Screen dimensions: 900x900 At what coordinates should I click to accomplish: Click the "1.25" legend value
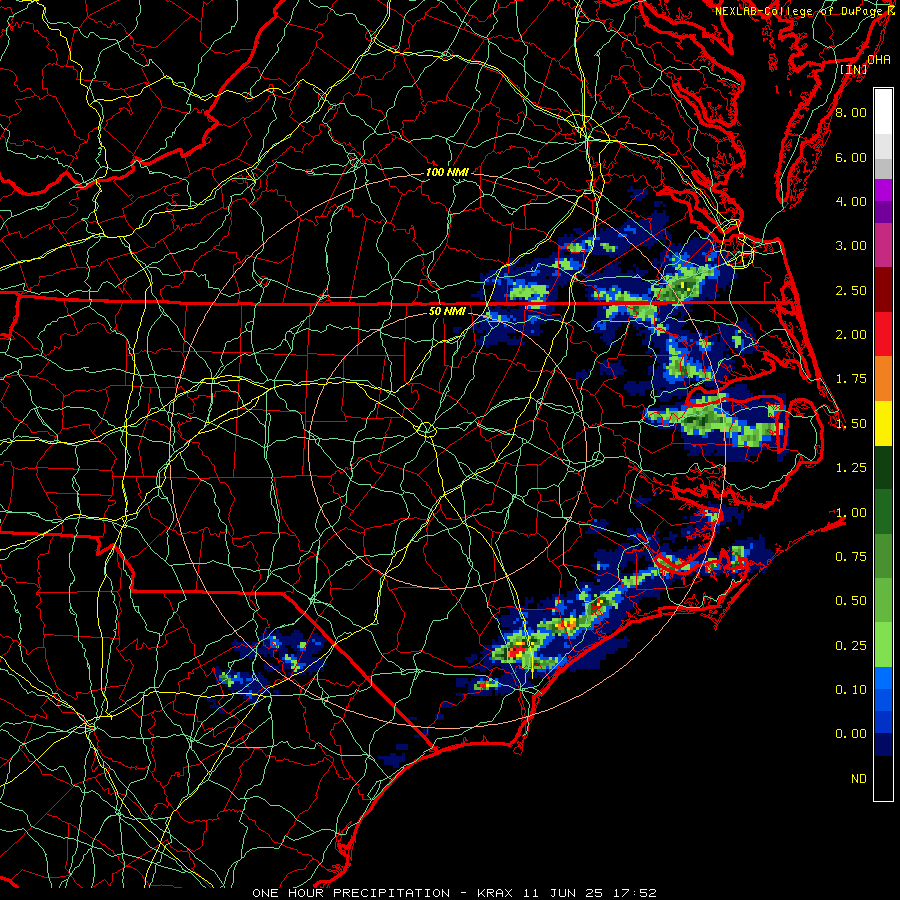pos(851,468)
